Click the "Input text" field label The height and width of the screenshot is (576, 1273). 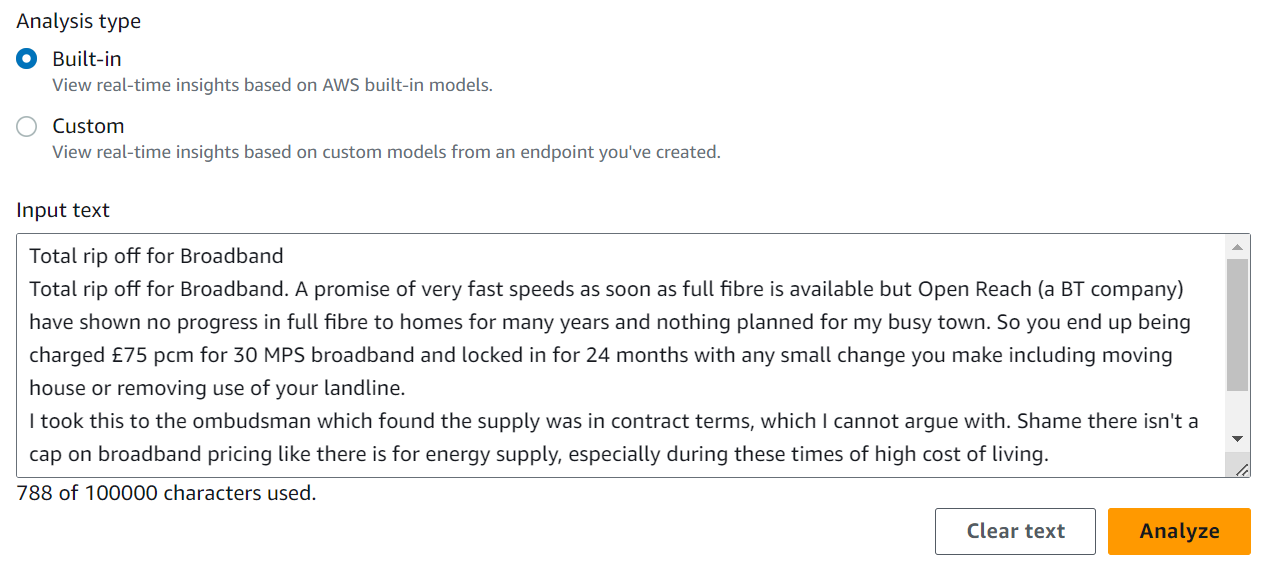(x=63, y=210)
